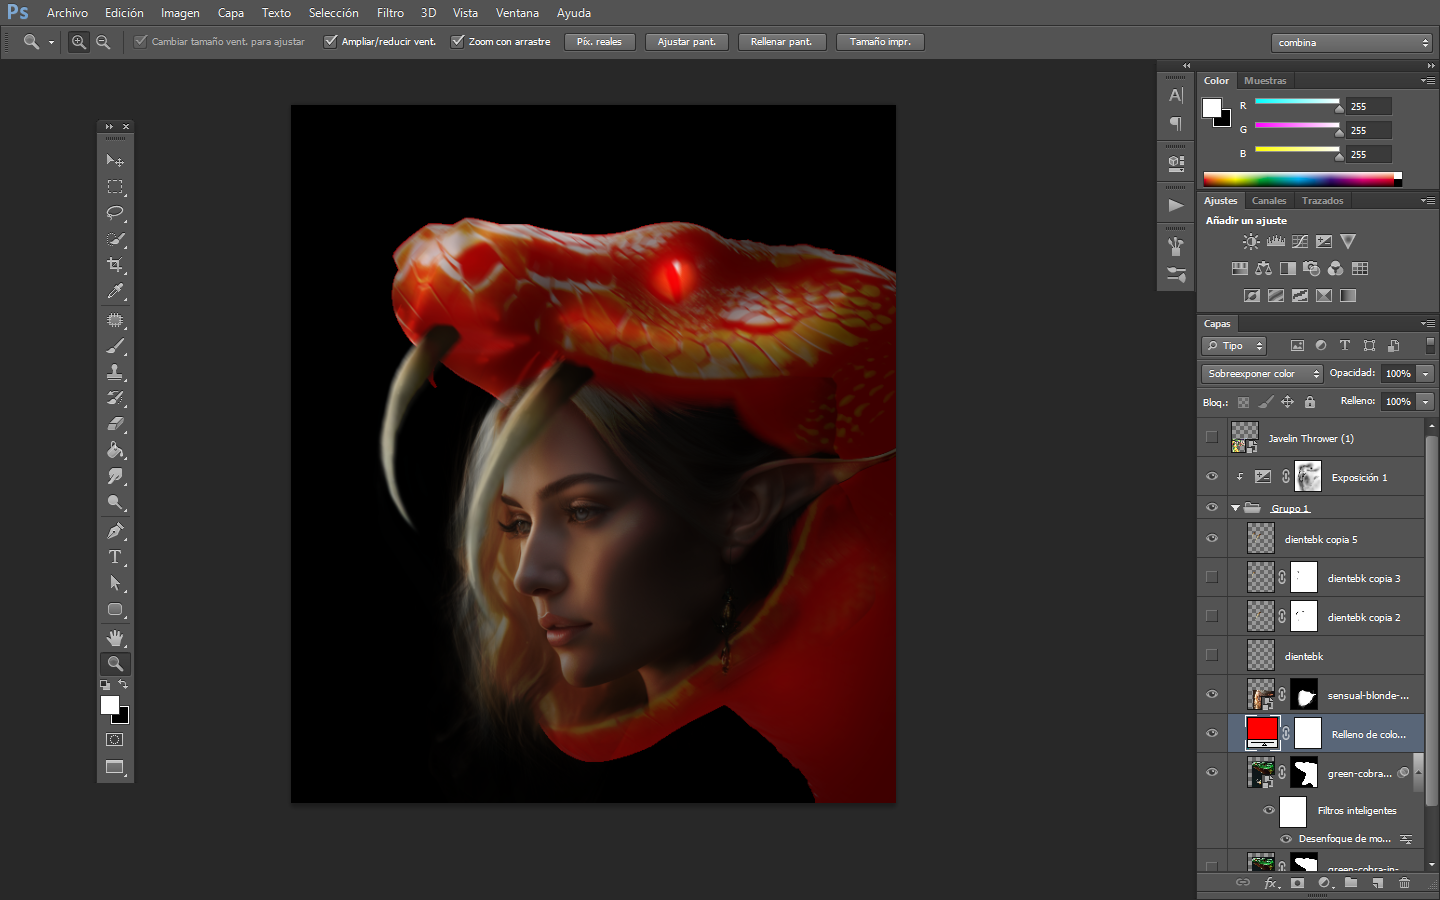Switch to the Muestras tab
This screenshot has height=900, width=1440.
1265,81
